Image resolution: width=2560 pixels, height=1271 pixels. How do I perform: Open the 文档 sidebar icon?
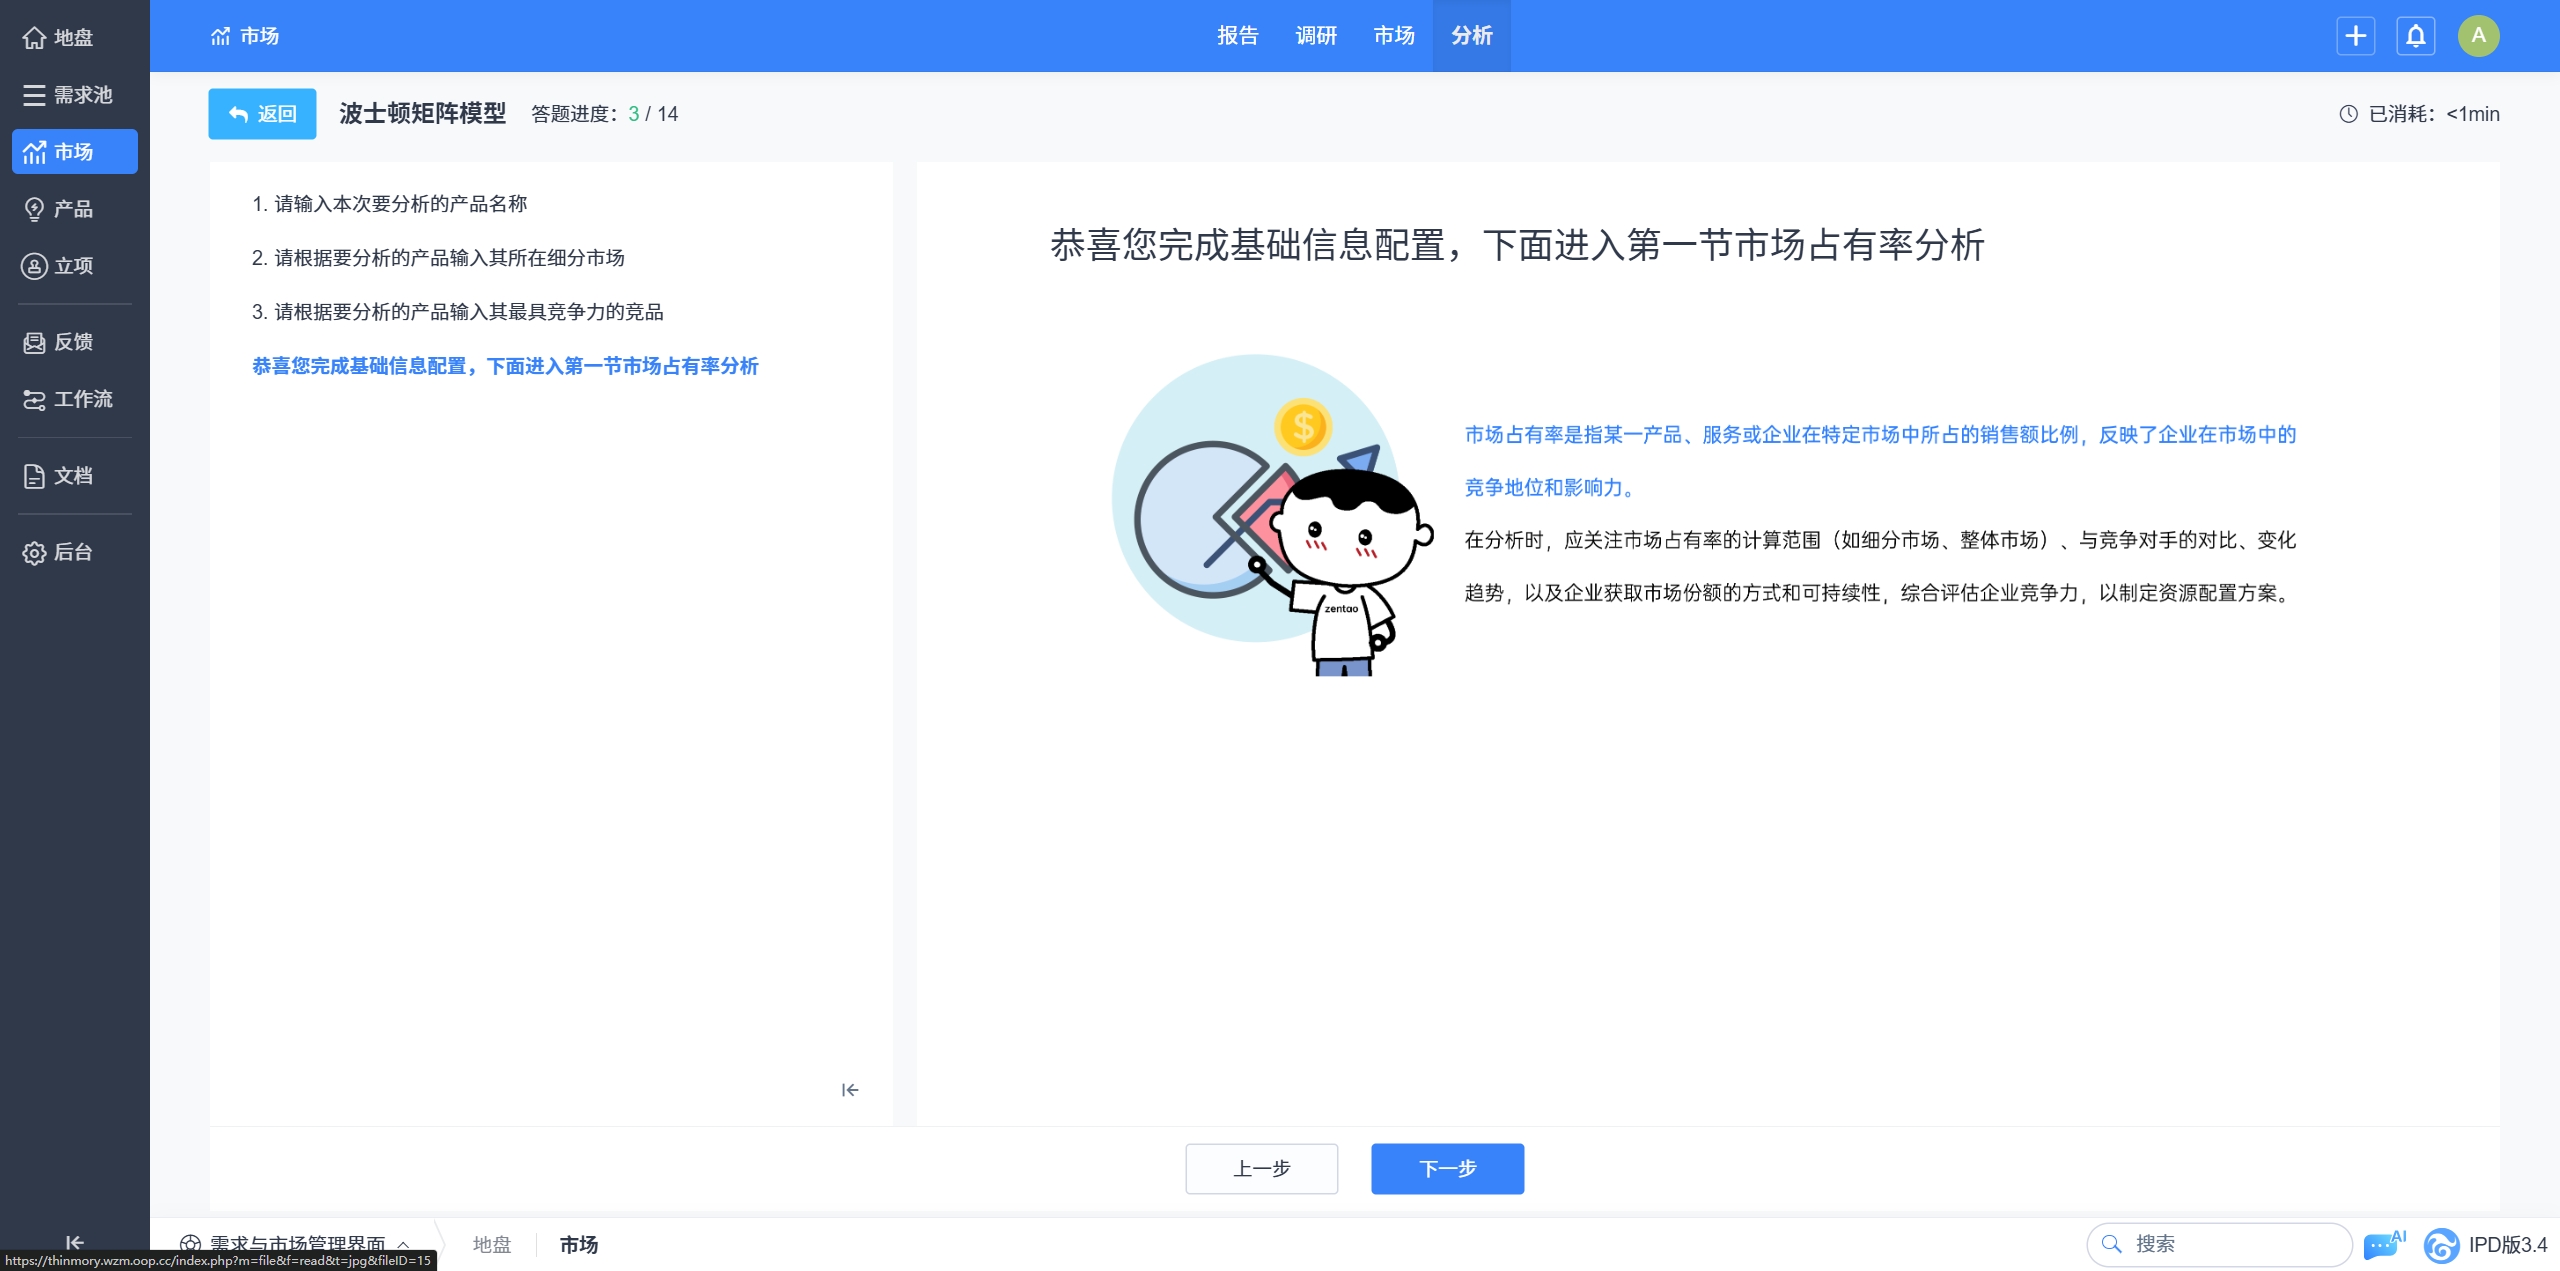35,476
